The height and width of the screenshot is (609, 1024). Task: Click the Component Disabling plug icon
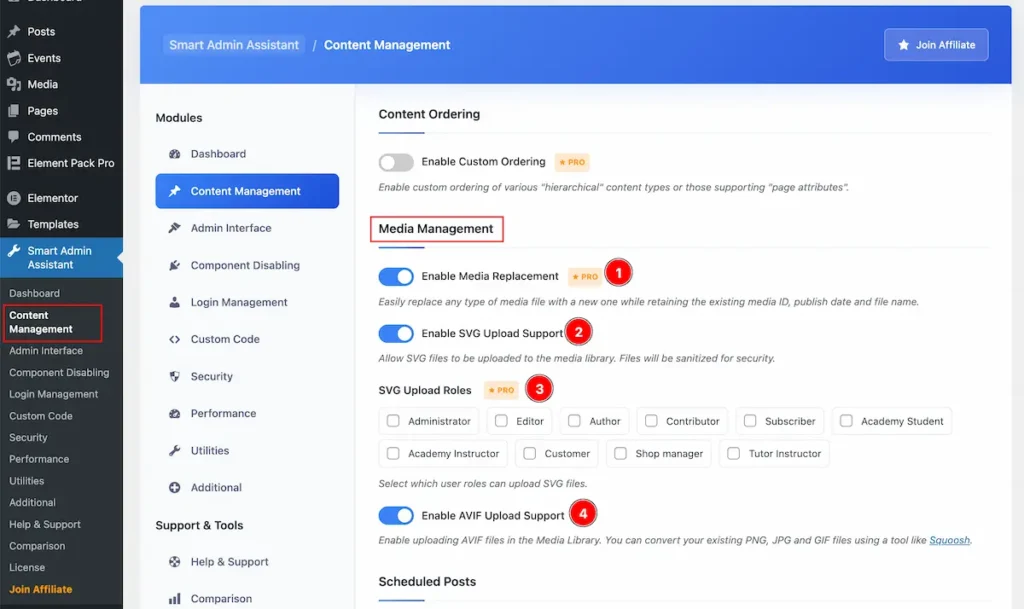pos(174,265)
